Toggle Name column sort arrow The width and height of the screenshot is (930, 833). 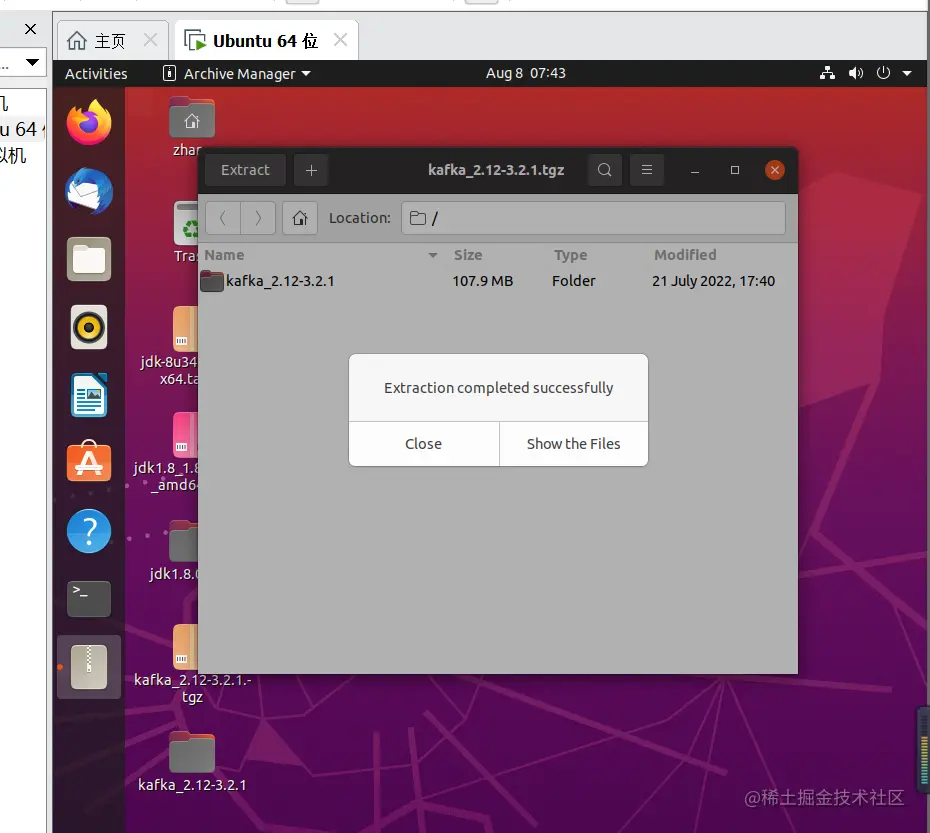pyautogui.click(x=433, y=255)
